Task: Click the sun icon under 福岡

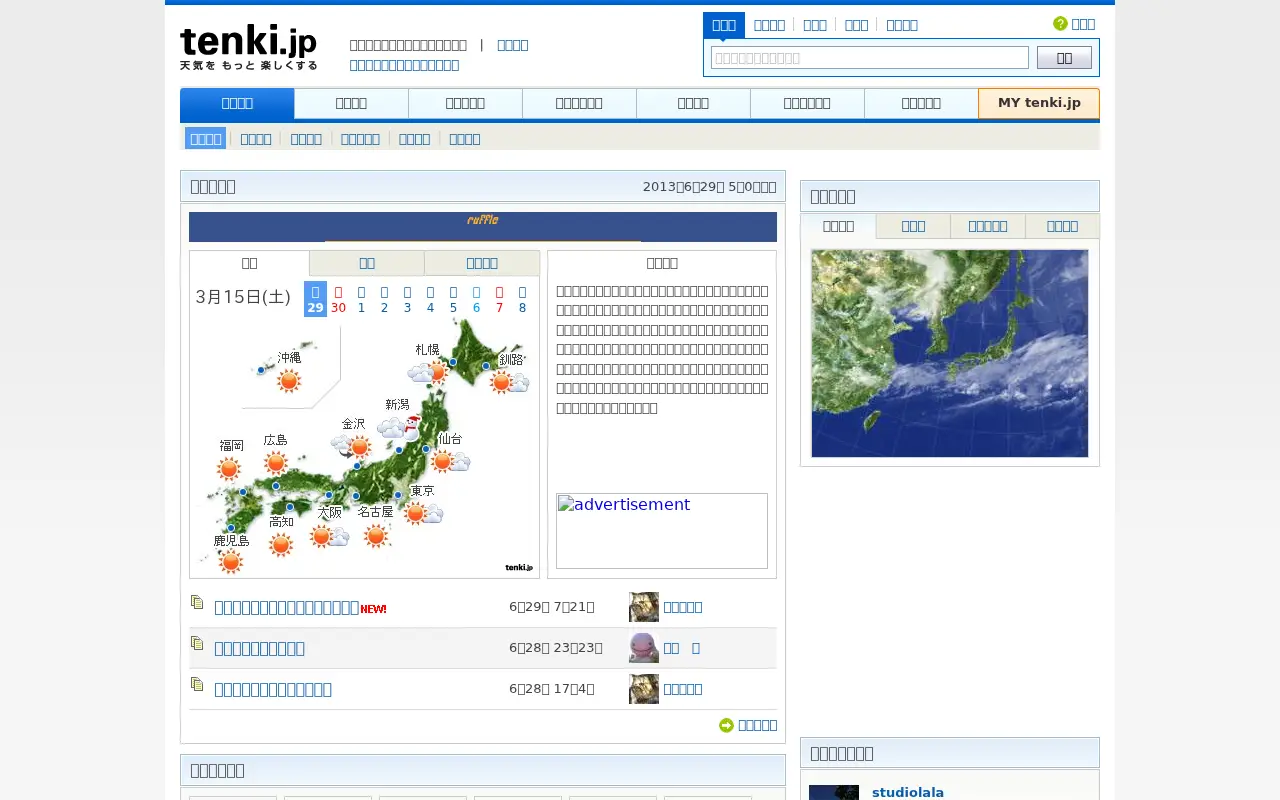Action: pyautogui.click(x=229, y=468)
